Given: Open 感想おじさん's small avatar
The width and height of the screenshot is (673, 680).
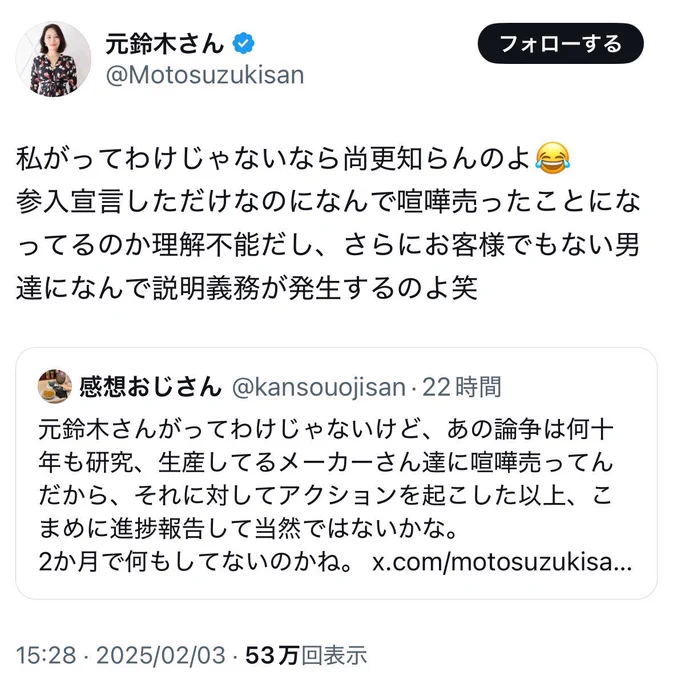Looking at the screenshot, I should (55, 386).
